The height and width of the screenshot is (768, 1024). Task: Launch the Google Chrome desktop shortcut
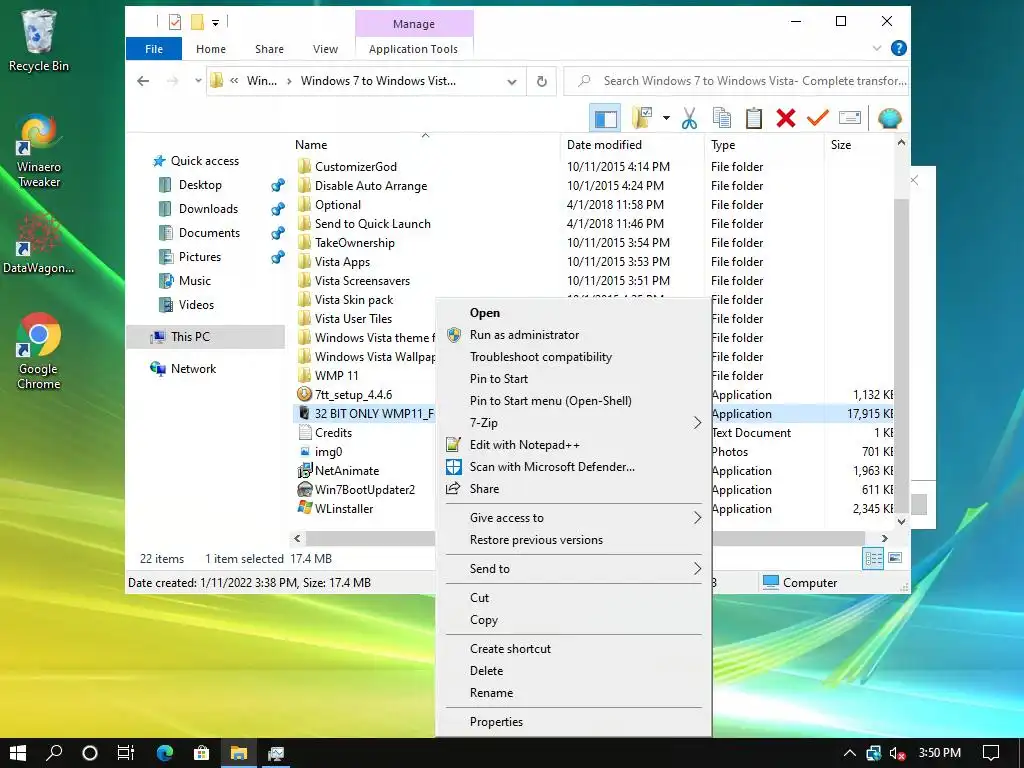pos(39,352)
